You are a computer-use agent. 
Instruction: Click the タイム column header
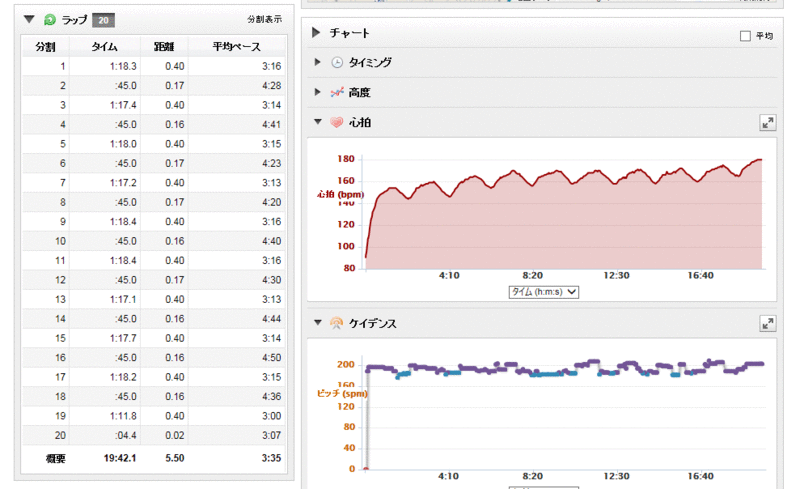click(104, 46)
